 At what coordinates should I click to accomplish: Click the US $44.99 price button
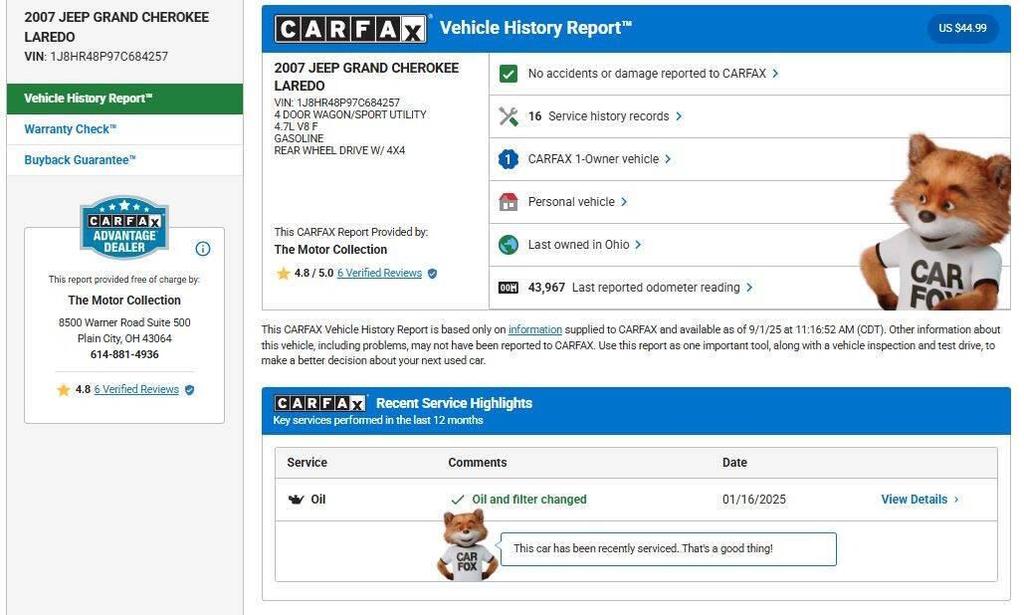click(x=962, y=28)
